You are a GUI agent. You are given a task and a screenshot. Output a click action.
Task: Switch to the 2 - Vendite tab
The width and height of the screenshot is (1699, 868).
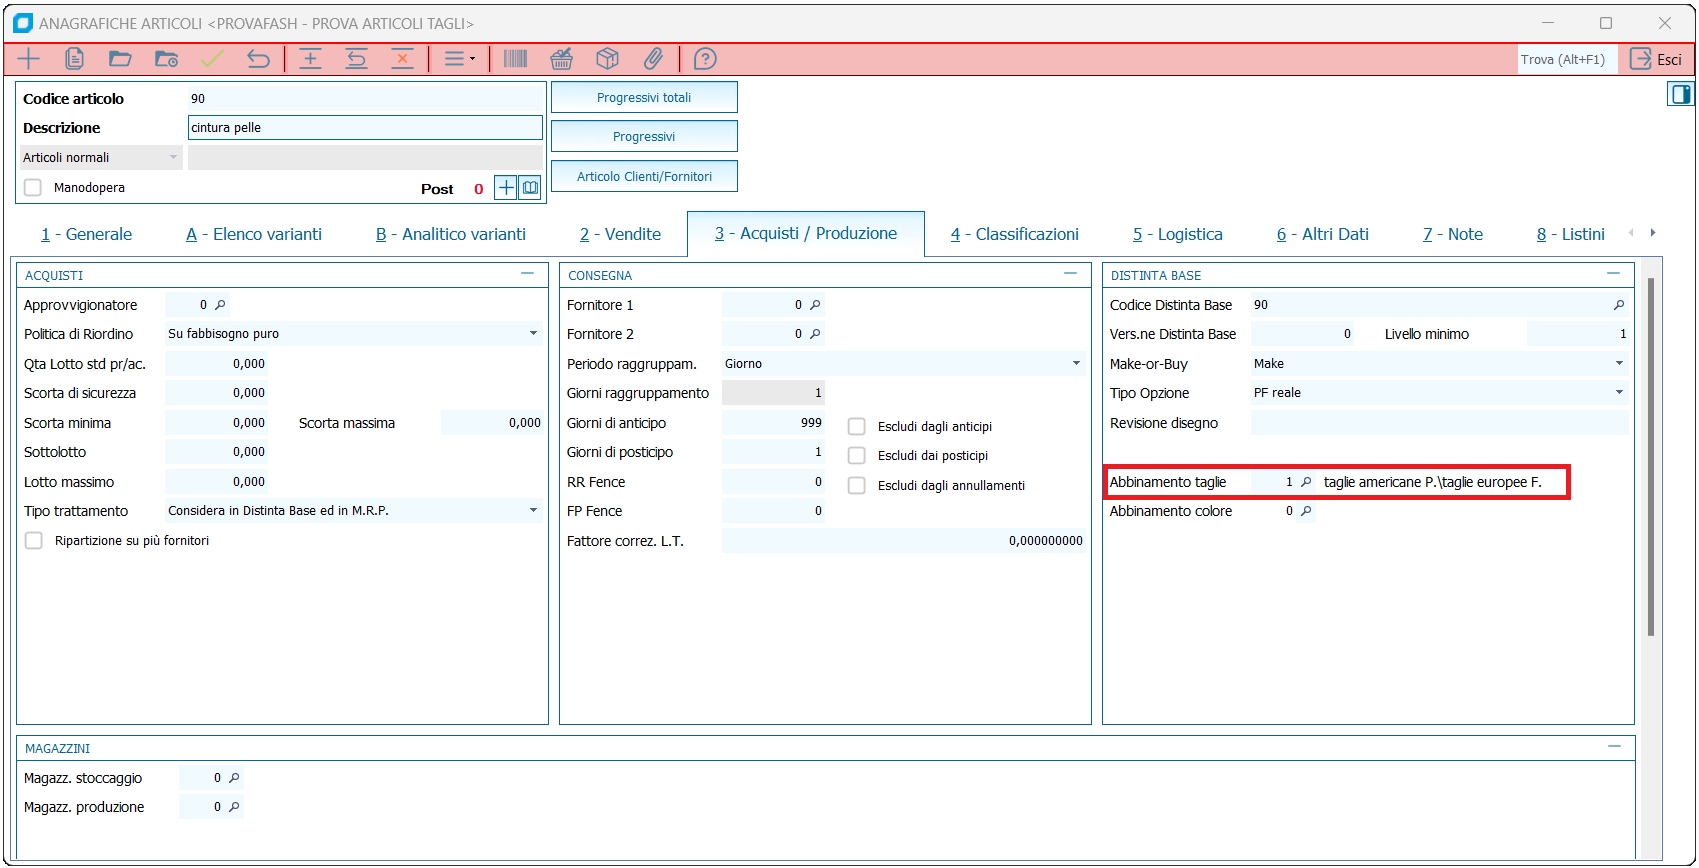pyautogui.click(x=620, y=234)
